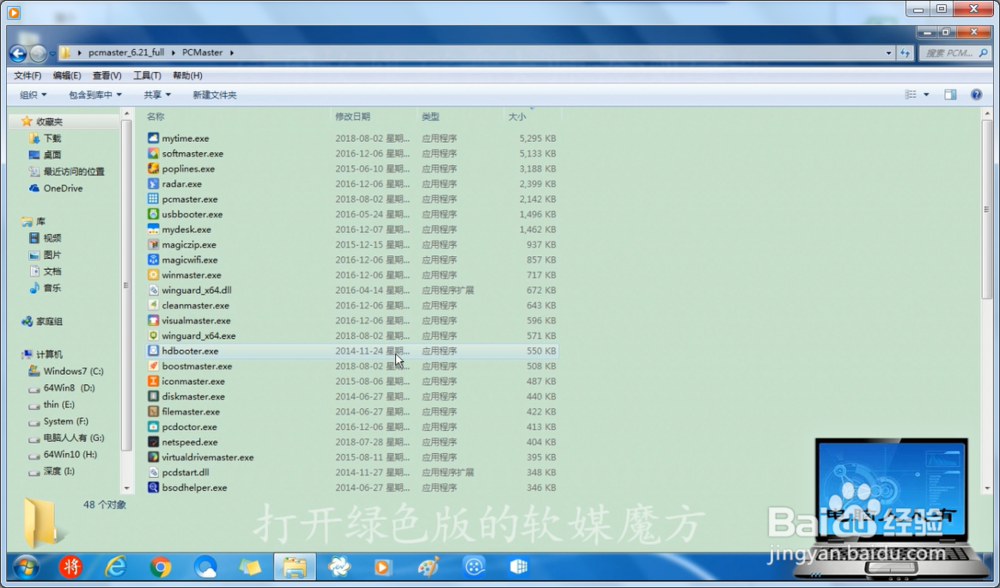Select 图片 library
The width and height of the screenshot is (1000, 588).
52,254
